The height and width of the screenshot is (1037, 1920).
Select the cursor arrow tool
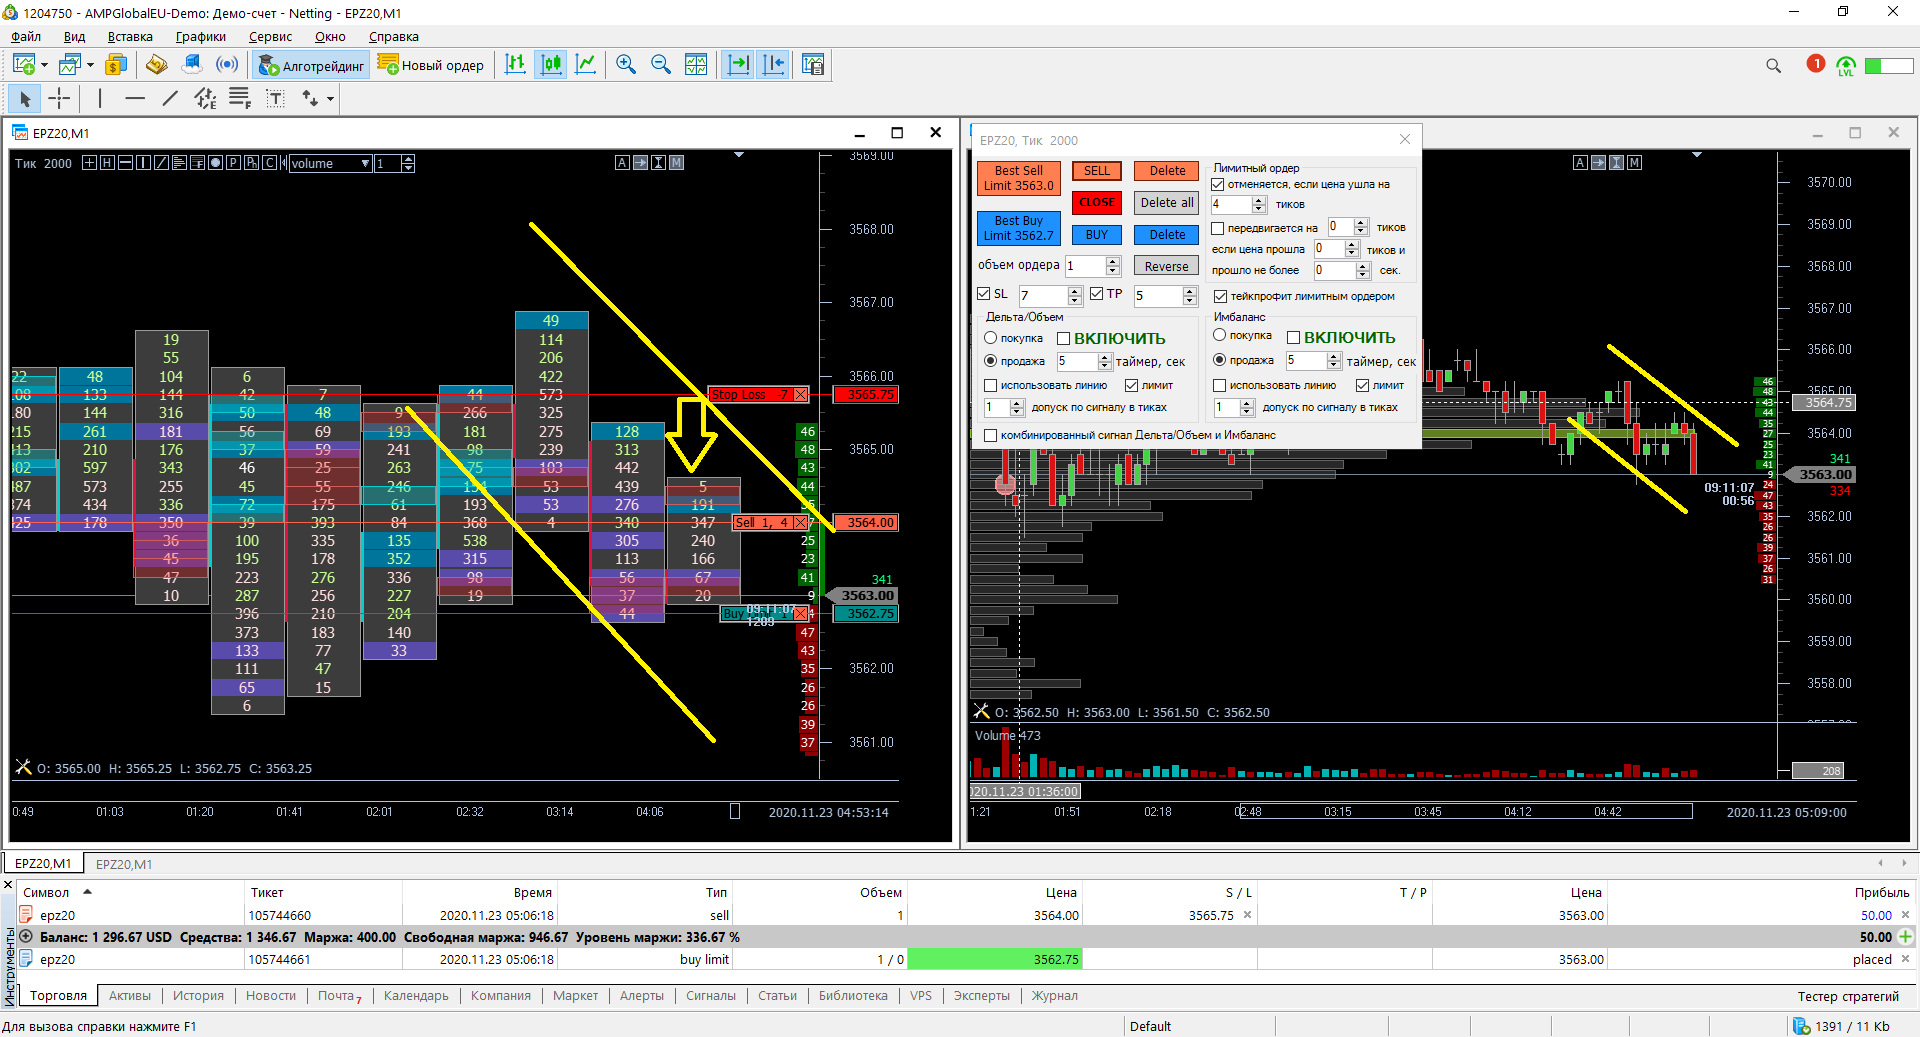click(25, 98)
